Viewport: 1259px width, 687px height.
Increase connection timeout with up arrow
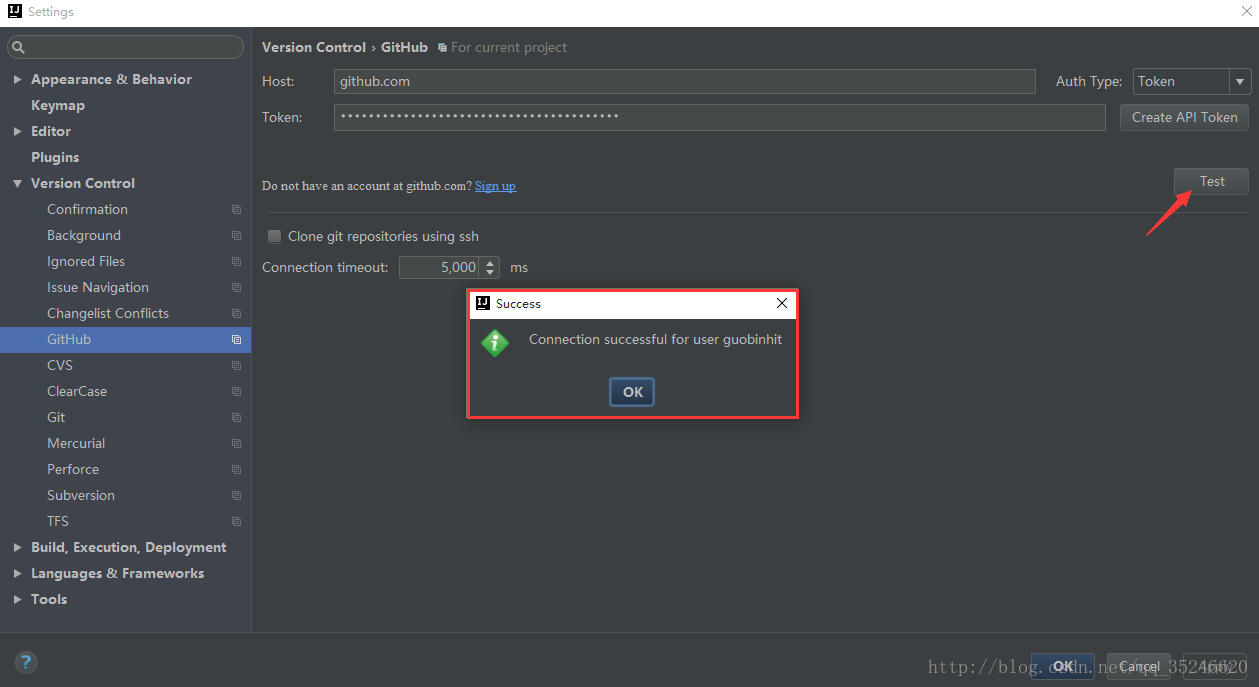(489, 262)
